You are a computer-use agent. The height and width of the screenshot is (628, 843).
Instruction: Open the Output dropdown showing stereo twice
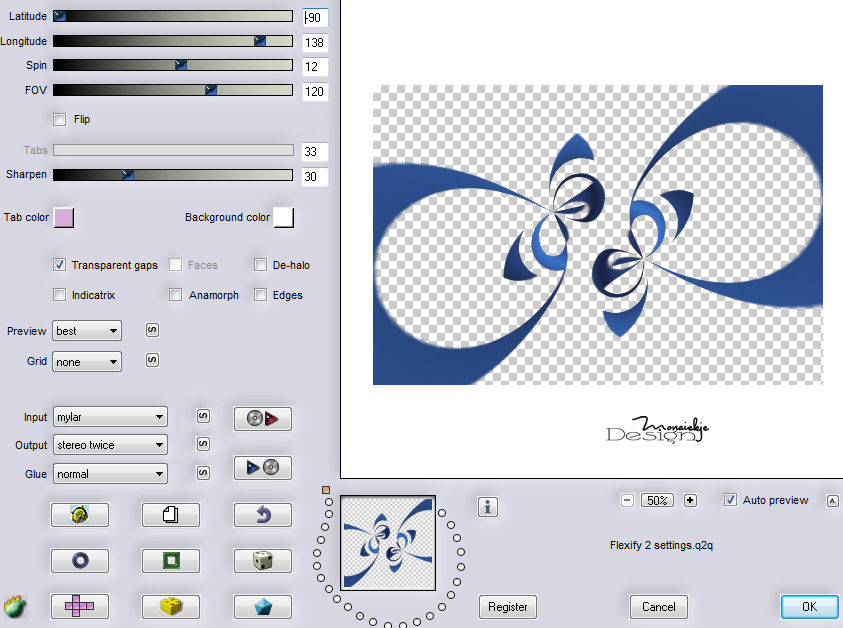click(110, 445)
